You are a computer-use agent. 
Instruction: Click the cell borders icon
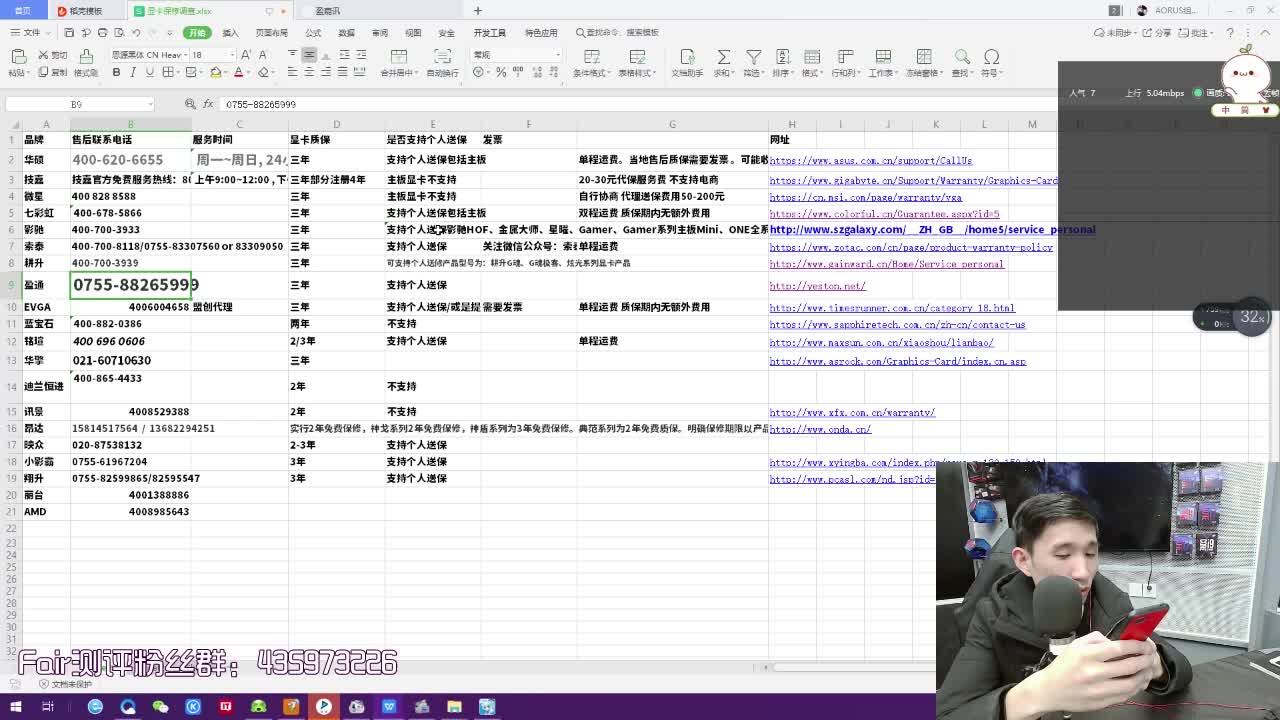167,72
